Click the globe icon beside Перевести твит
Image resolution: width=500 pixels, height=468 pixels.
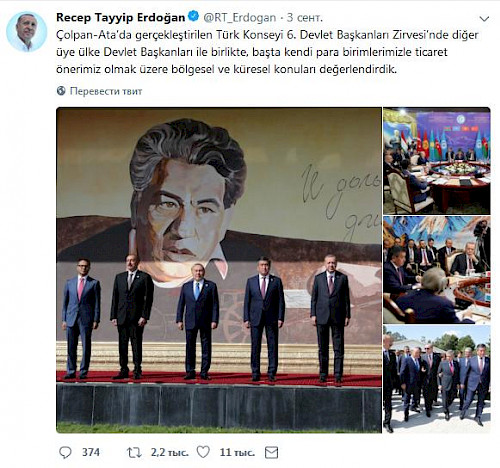[61, 91]
